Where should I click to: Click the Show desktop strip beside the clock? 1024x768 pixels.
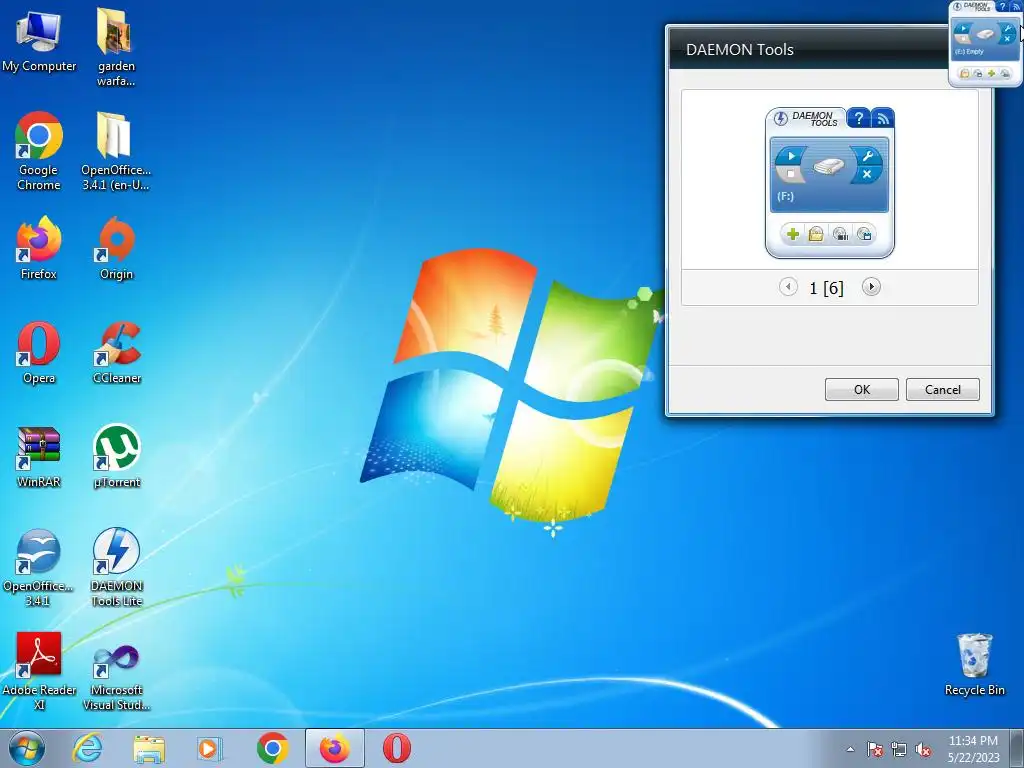(1017, 748)
